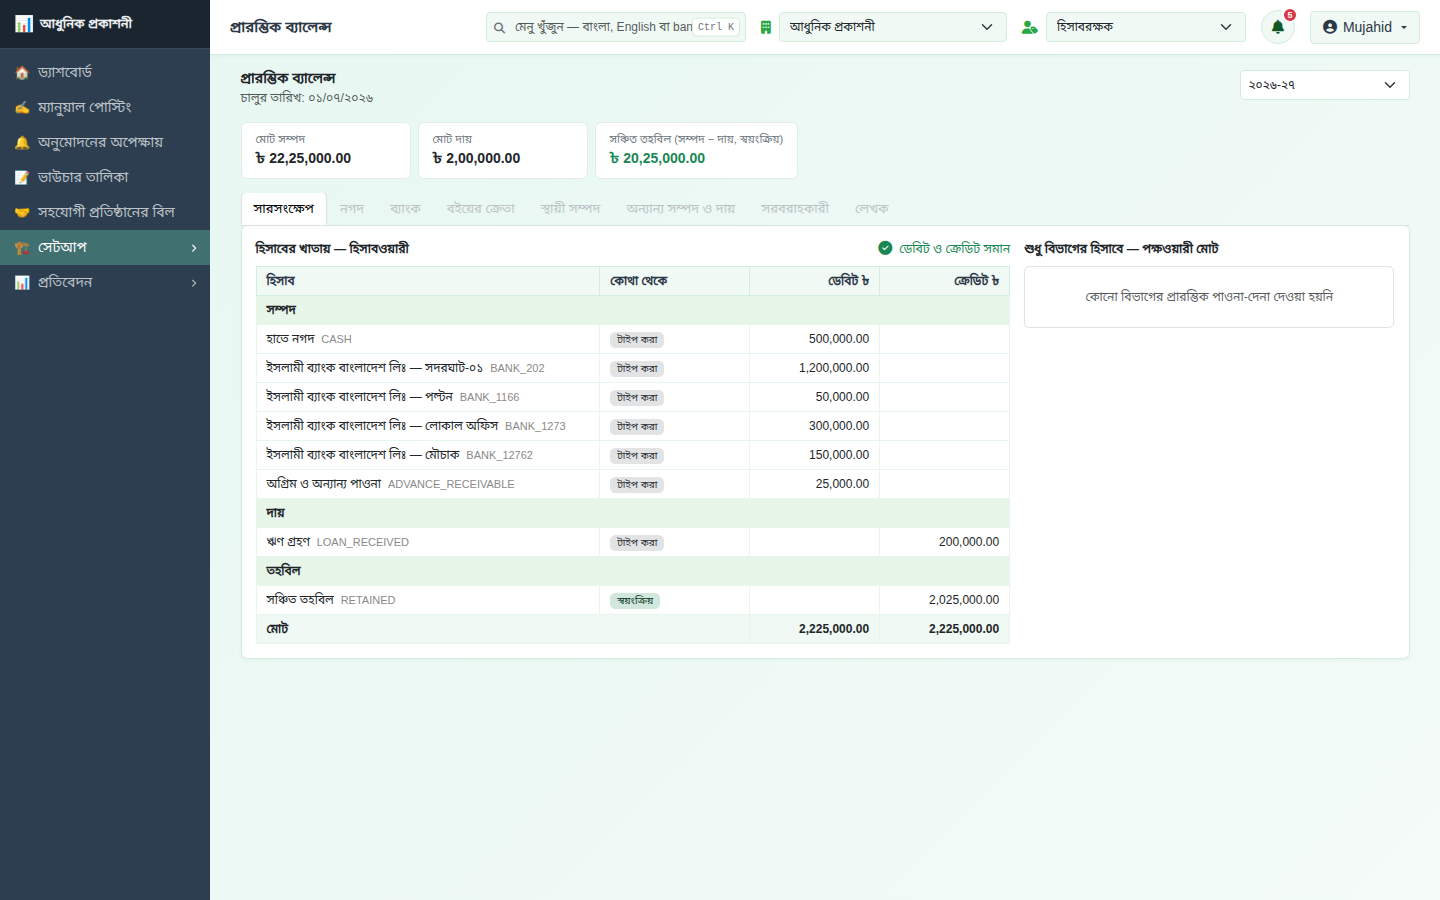1440x900 pixels.
Task: Click the construction icon beside সেটআপ
Action: coord(22,248)
